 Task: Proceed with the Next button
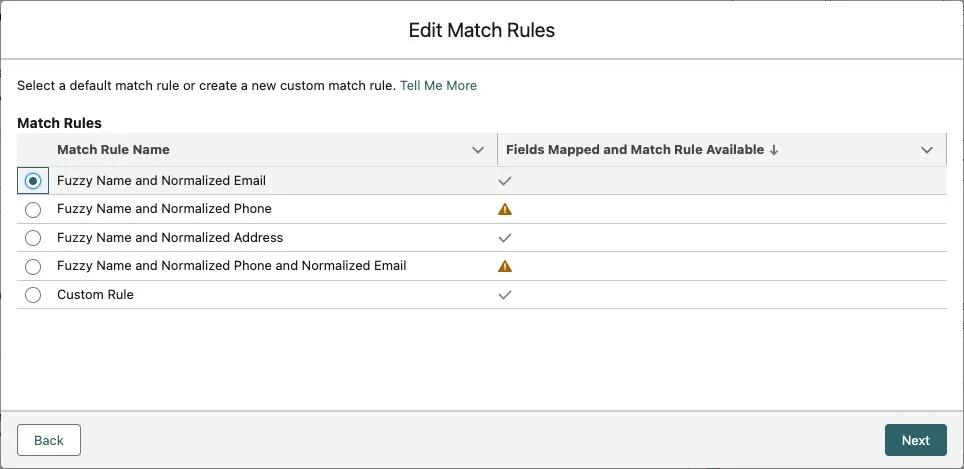915,440
